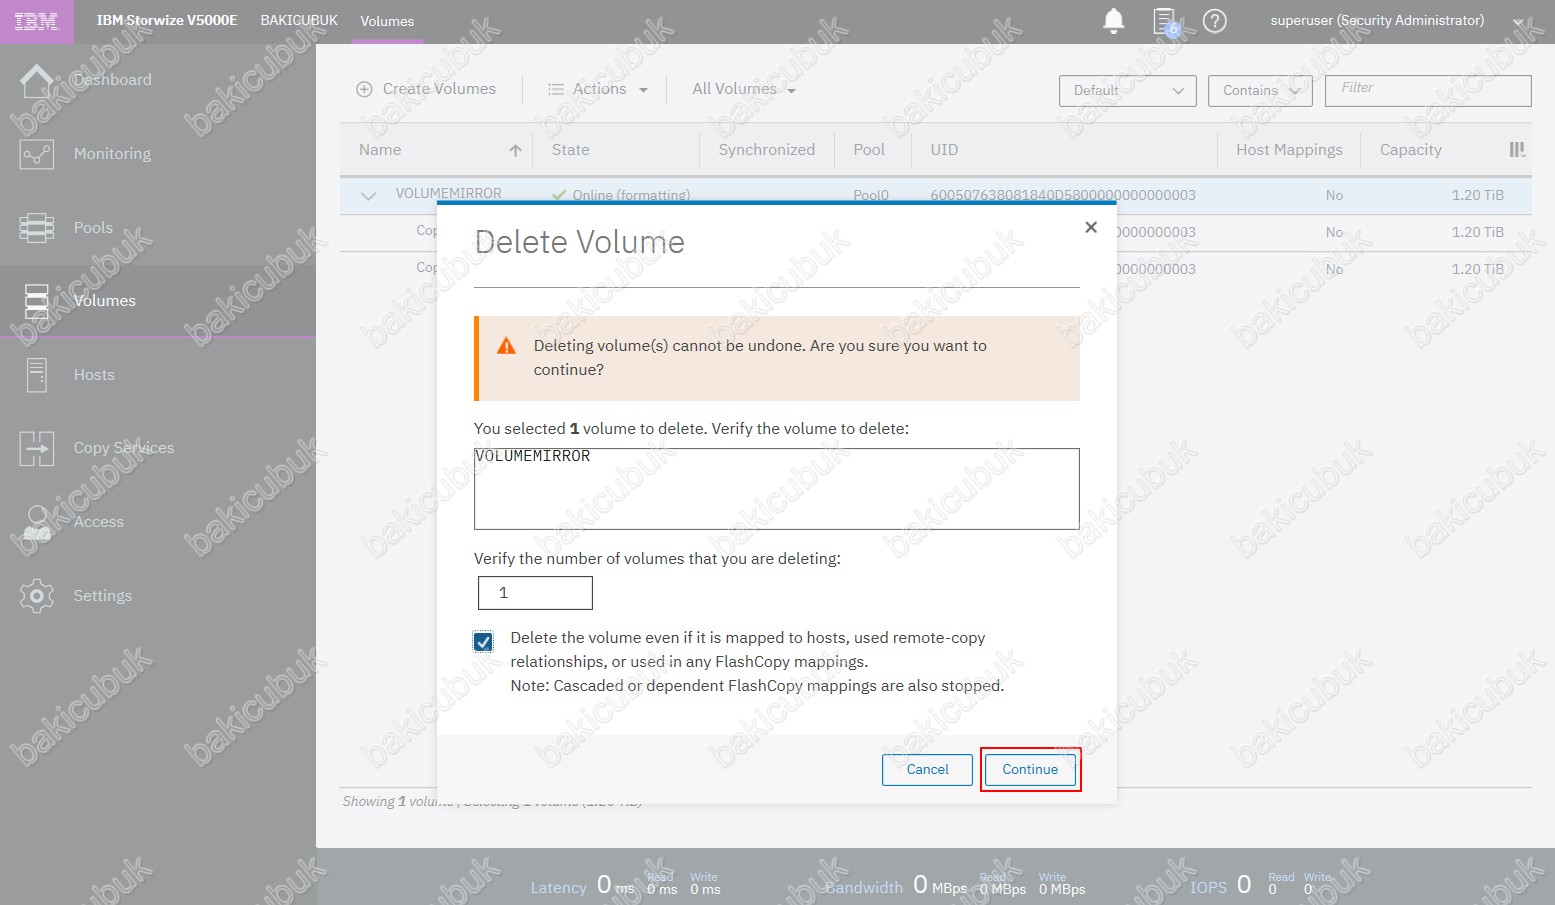Click the BAKICUBUK system name in header
The image size is (1555, 905).
(299, 20)
